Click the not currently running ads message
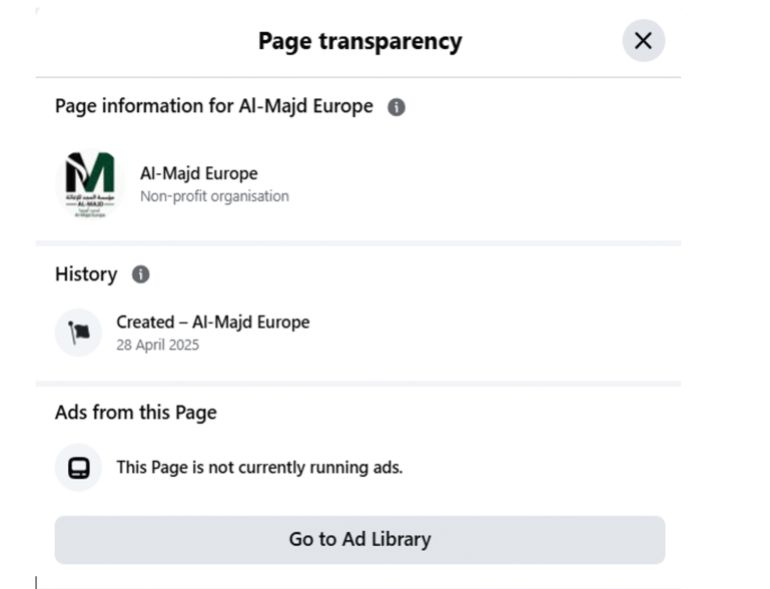Screen dimensions: 770x589 pos(259,467)
